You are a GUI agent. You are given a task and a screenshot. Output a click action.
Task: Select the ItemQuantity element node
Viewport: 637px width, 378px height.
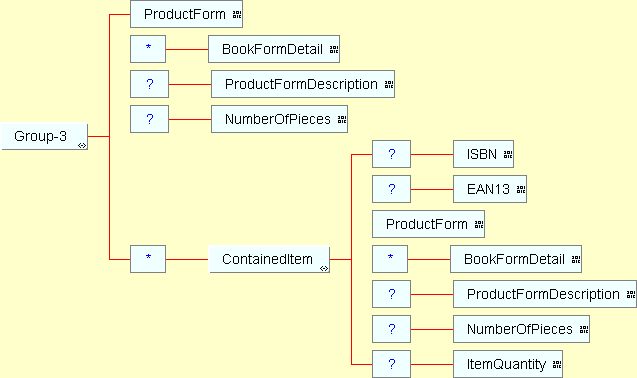[x=508, y=364]
